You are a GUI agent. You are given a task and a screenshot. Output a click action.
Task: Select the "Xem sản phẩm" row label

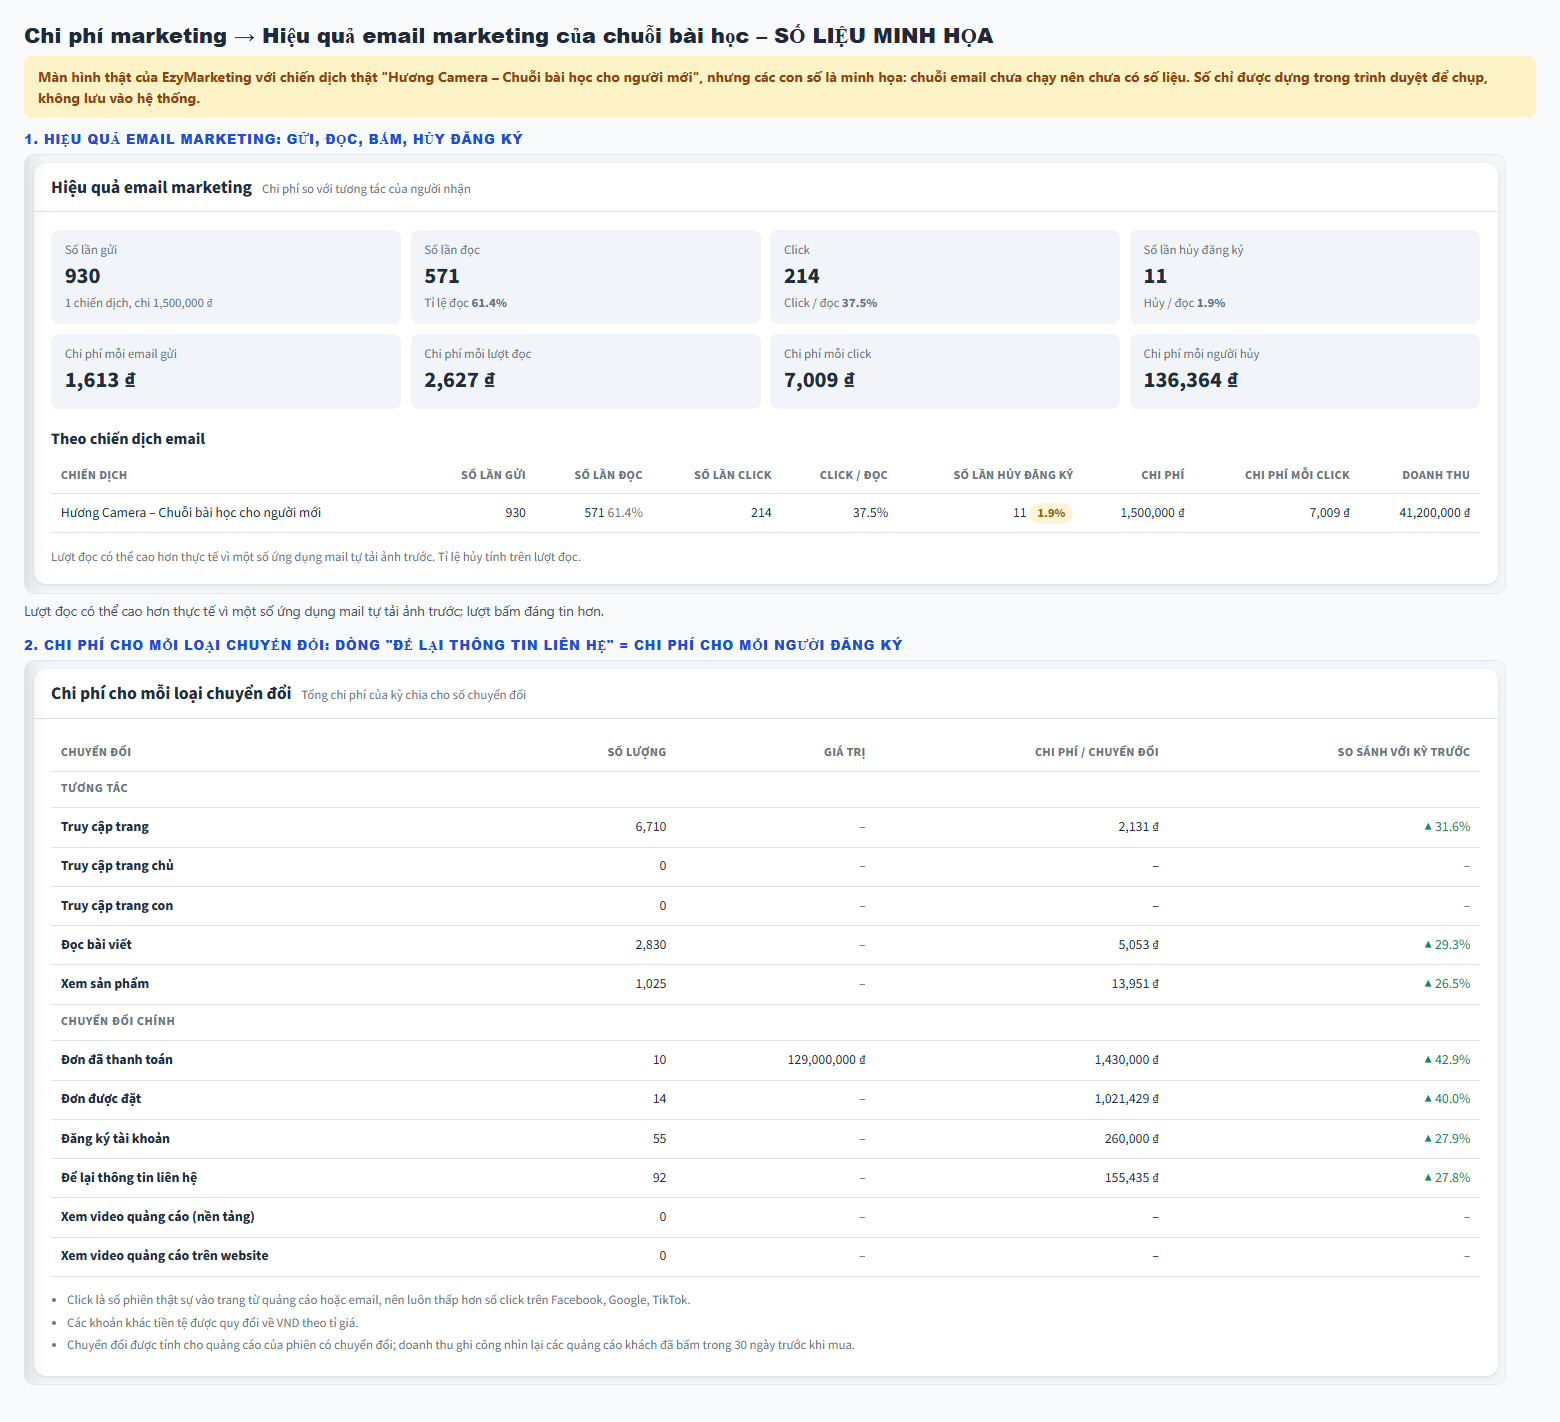click(105, 984)
